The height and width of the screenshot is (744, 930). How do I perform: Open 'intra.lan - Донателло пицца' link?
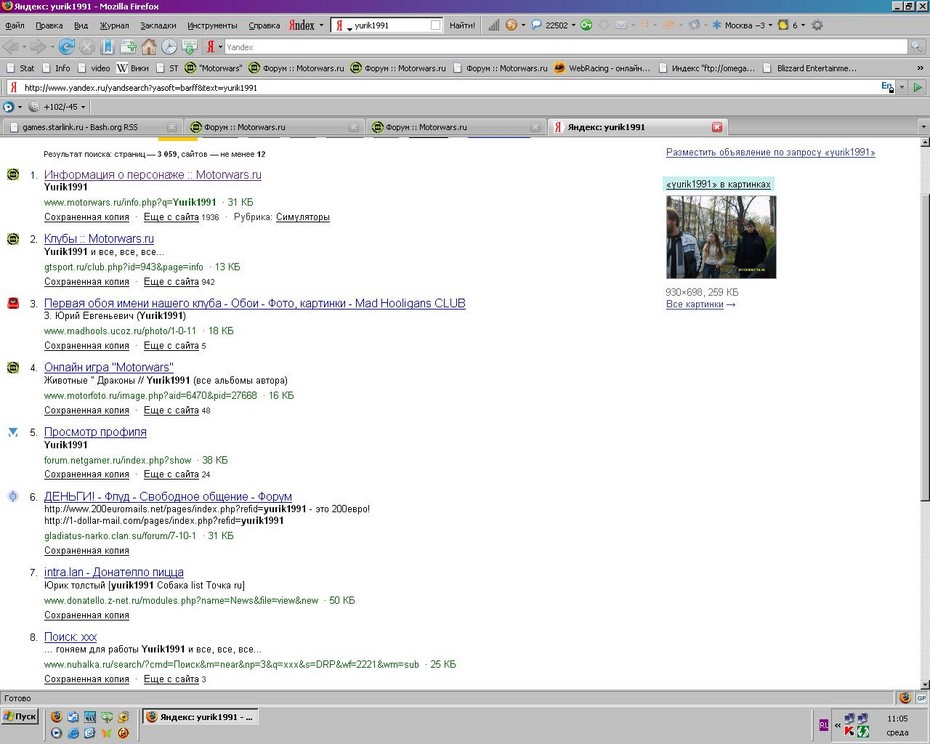pyautogui.click(x=114, y=572)
